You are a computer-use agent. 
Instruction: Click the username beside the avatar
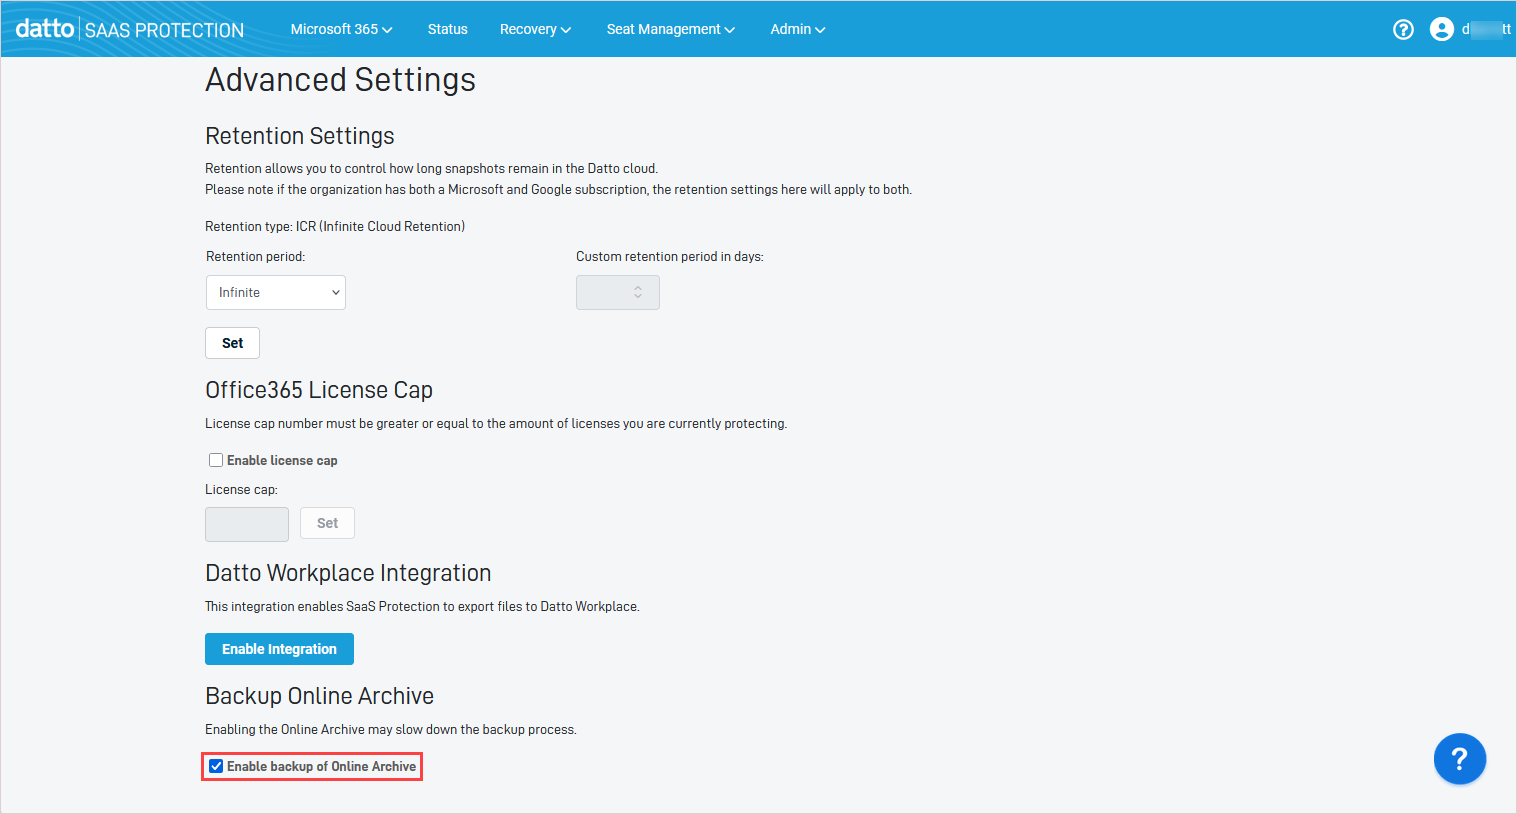click(x=1486, y=29)
